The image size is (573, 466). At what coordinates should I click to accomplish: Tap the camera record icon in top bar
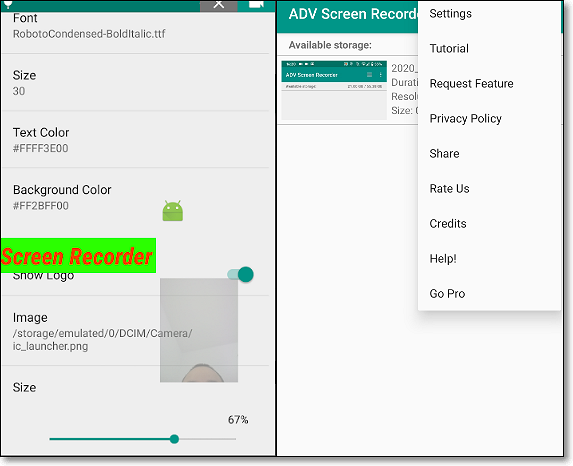pos(256,4)
